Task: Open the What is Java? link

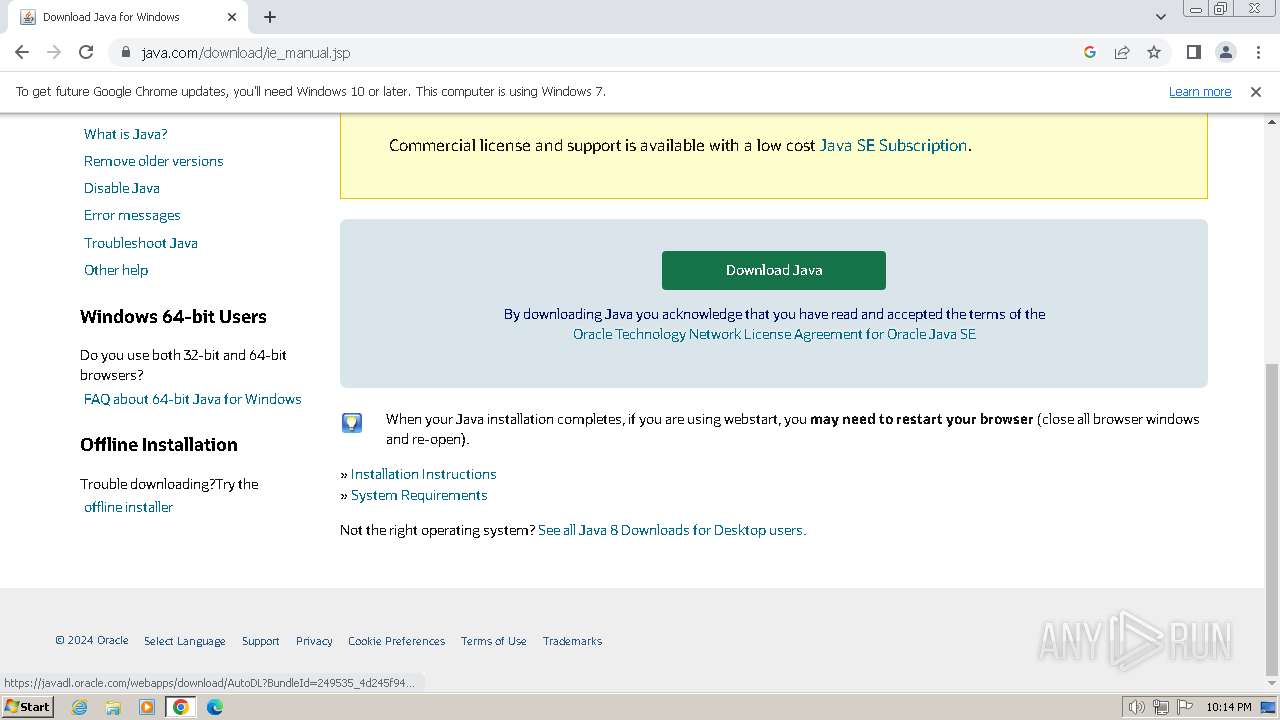Action: pyautogui.click(x=126, y=134)
